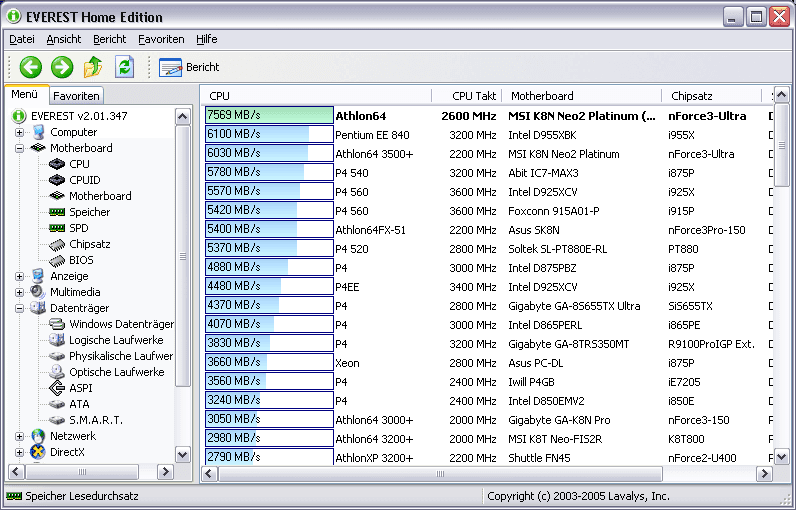
Task: Collapse the Datenträger node minus box
Action: coord(19,309)
